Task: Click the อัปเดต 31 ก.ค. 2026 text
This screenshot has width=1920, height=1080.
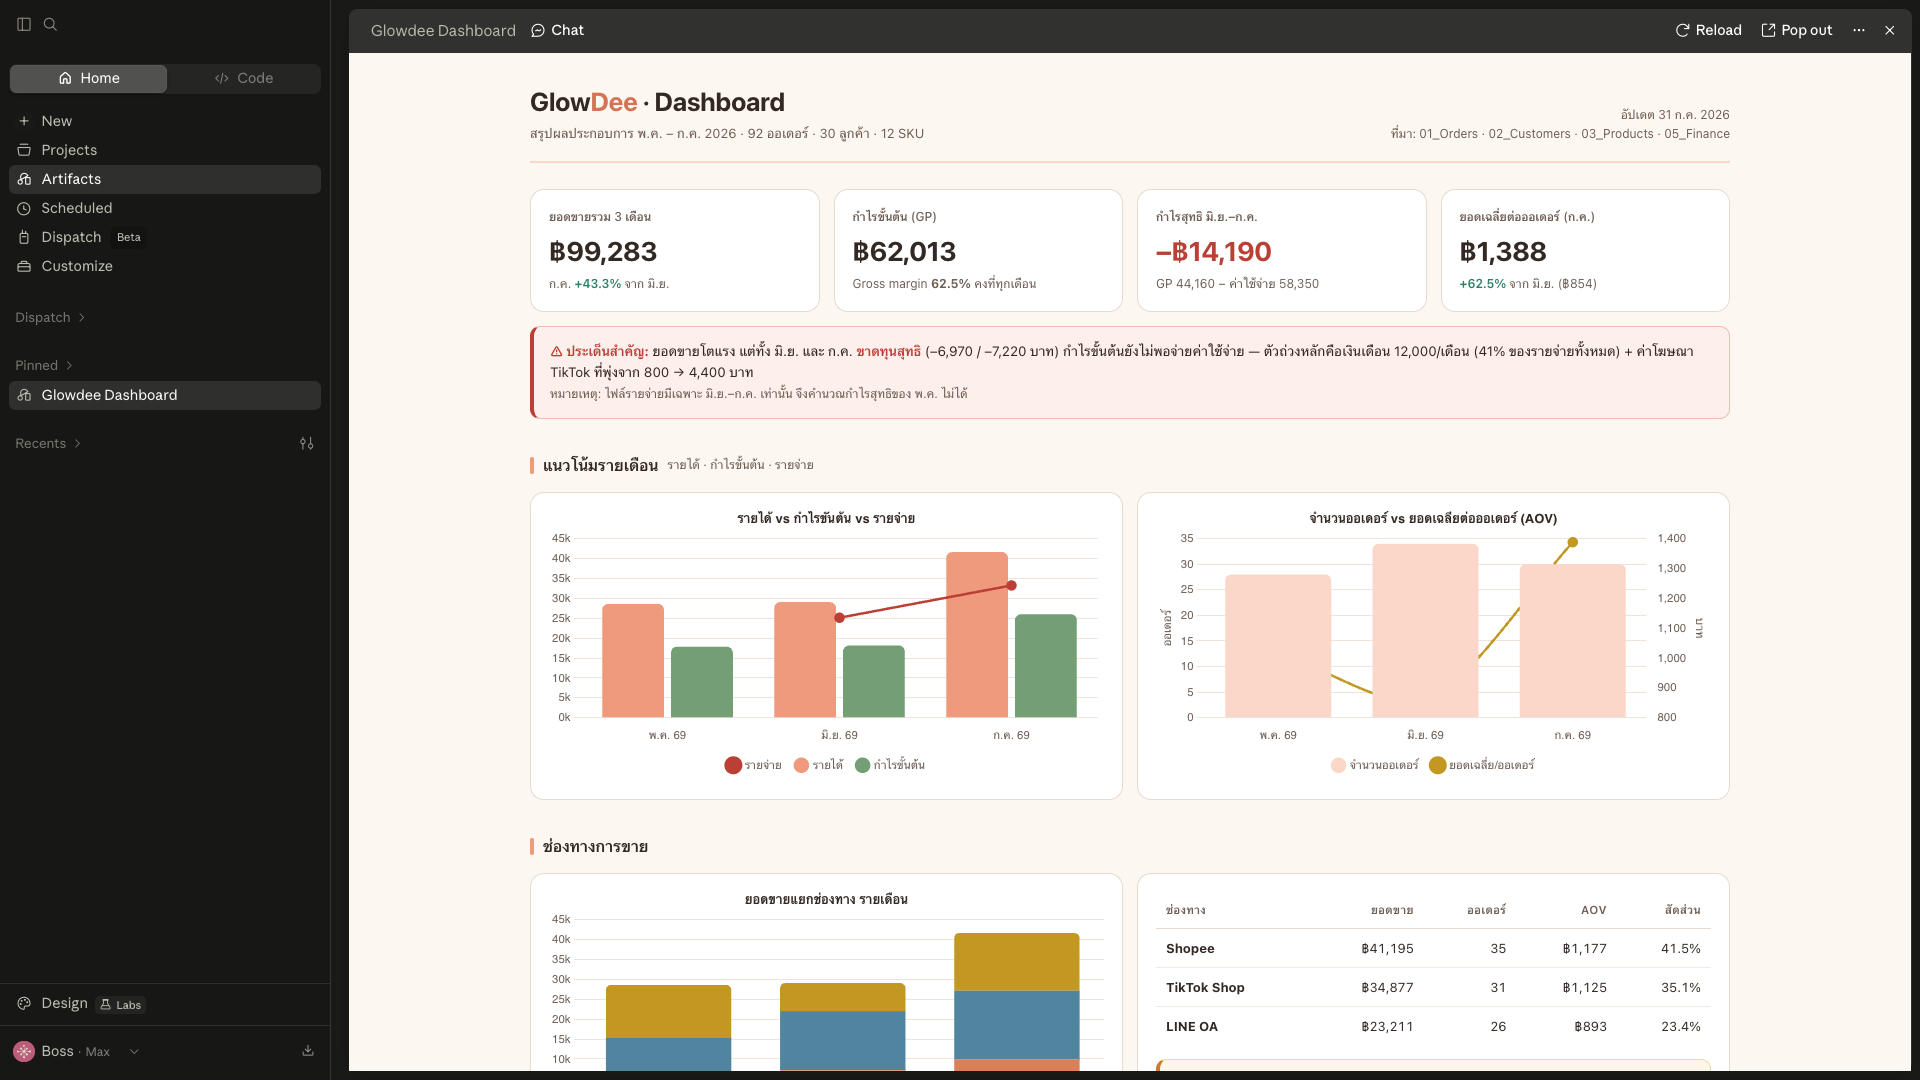Action: pyautogui.click(x=1675, y=115)
